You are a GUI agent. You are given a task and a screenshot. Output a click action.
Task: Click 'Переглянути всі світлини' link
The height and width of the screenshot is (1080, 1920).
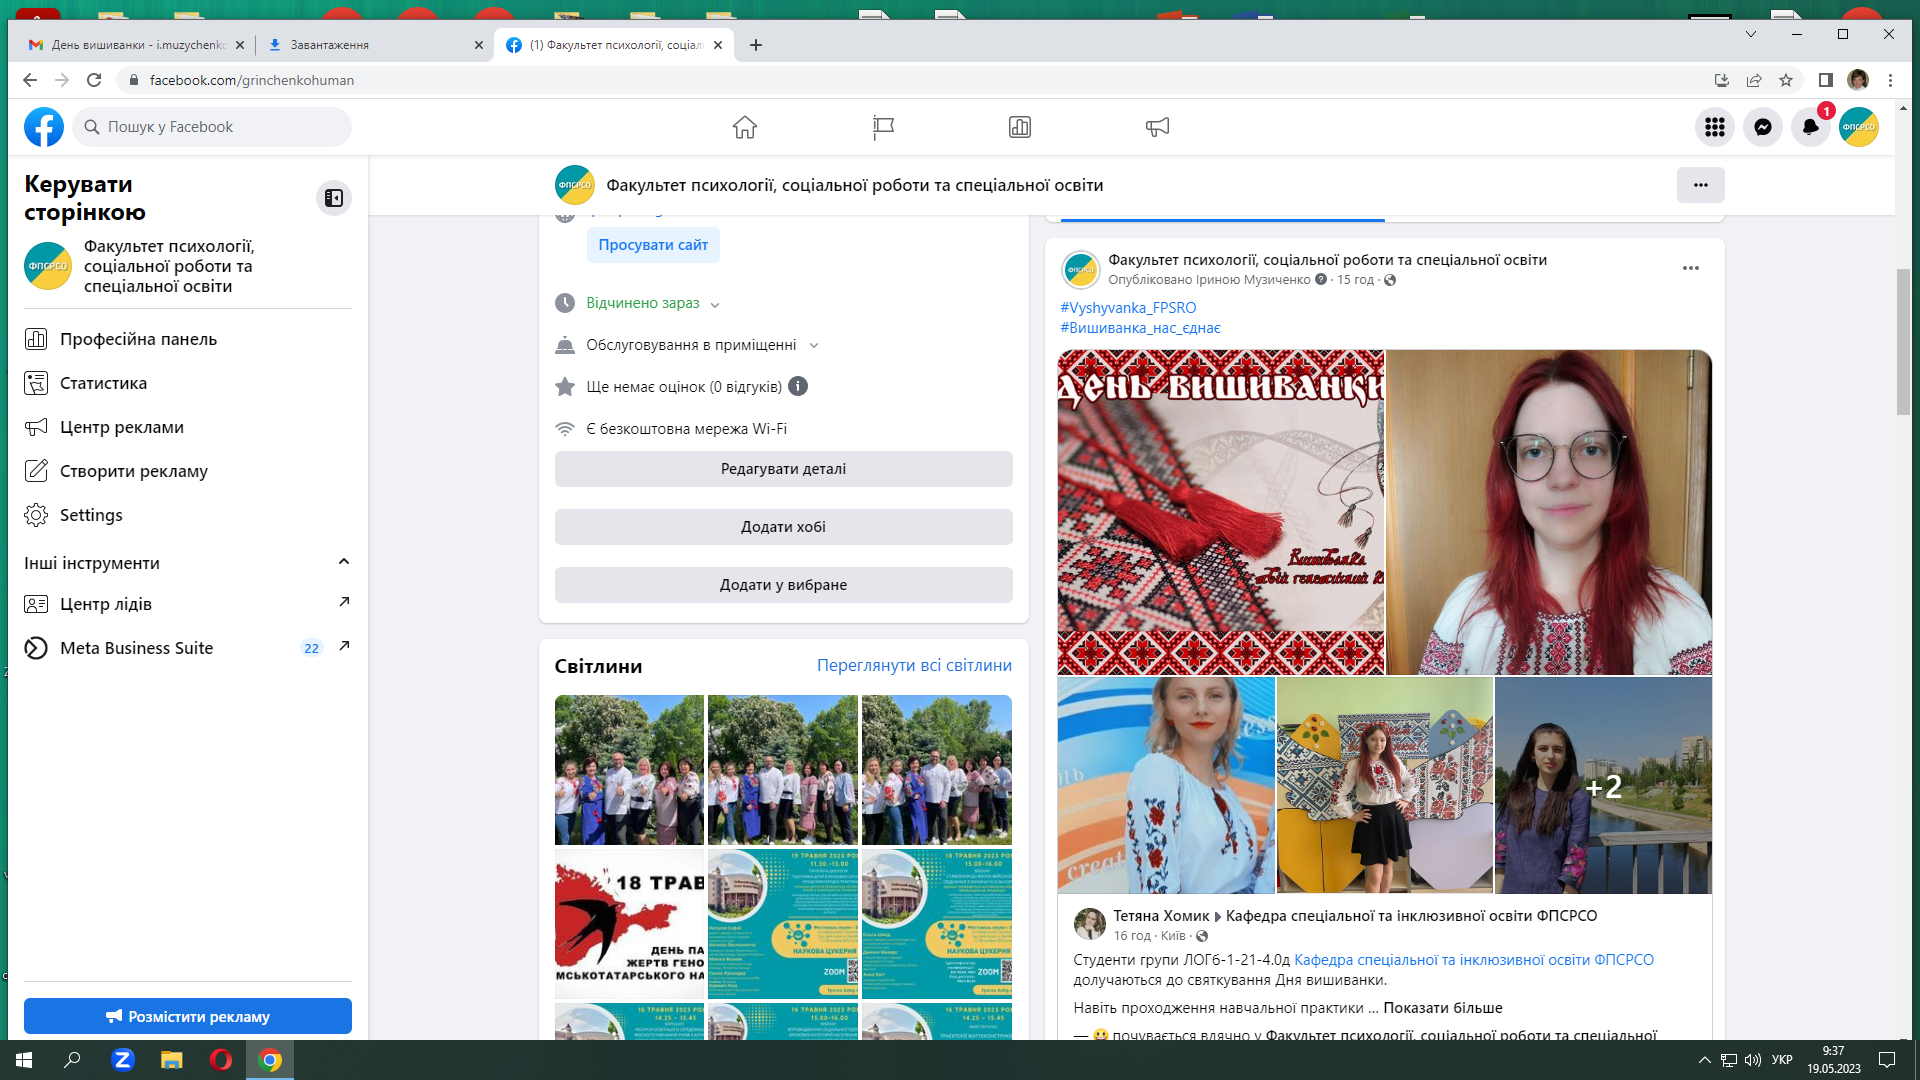pyautogui.click(x=914, y=665)
